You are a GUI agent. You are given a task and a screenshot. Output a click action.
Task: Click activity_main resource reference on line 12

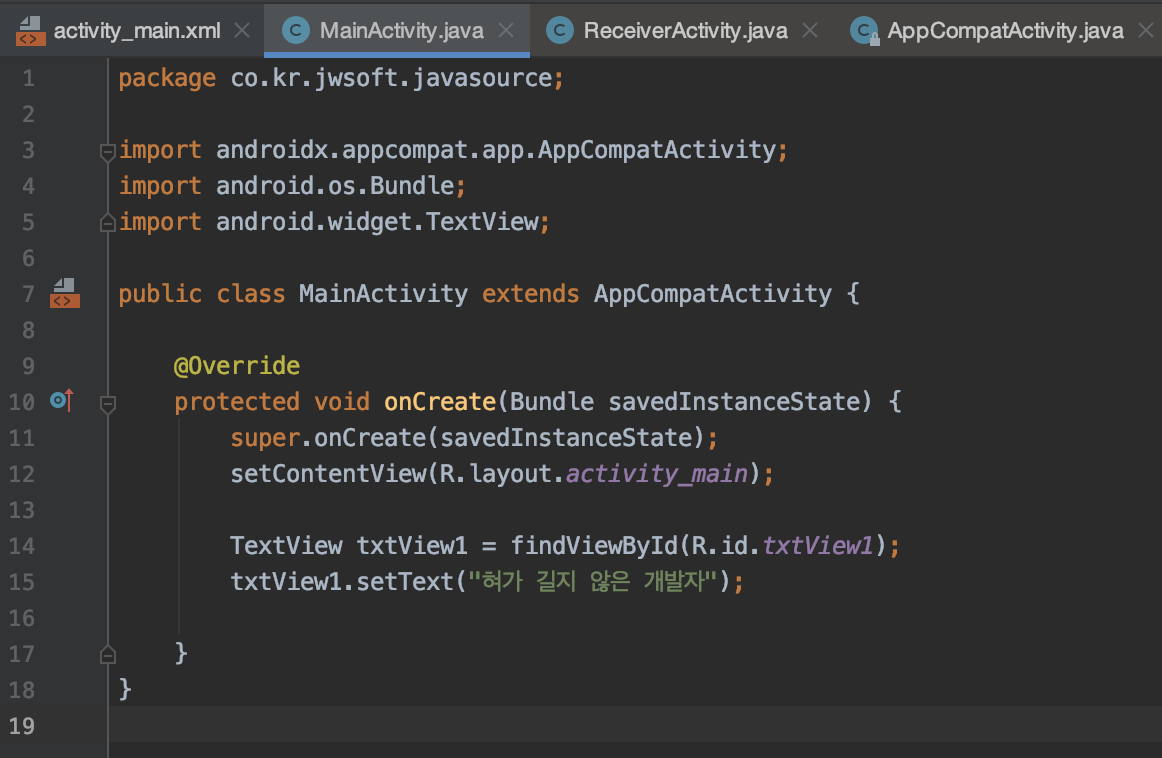coord(657,473)
